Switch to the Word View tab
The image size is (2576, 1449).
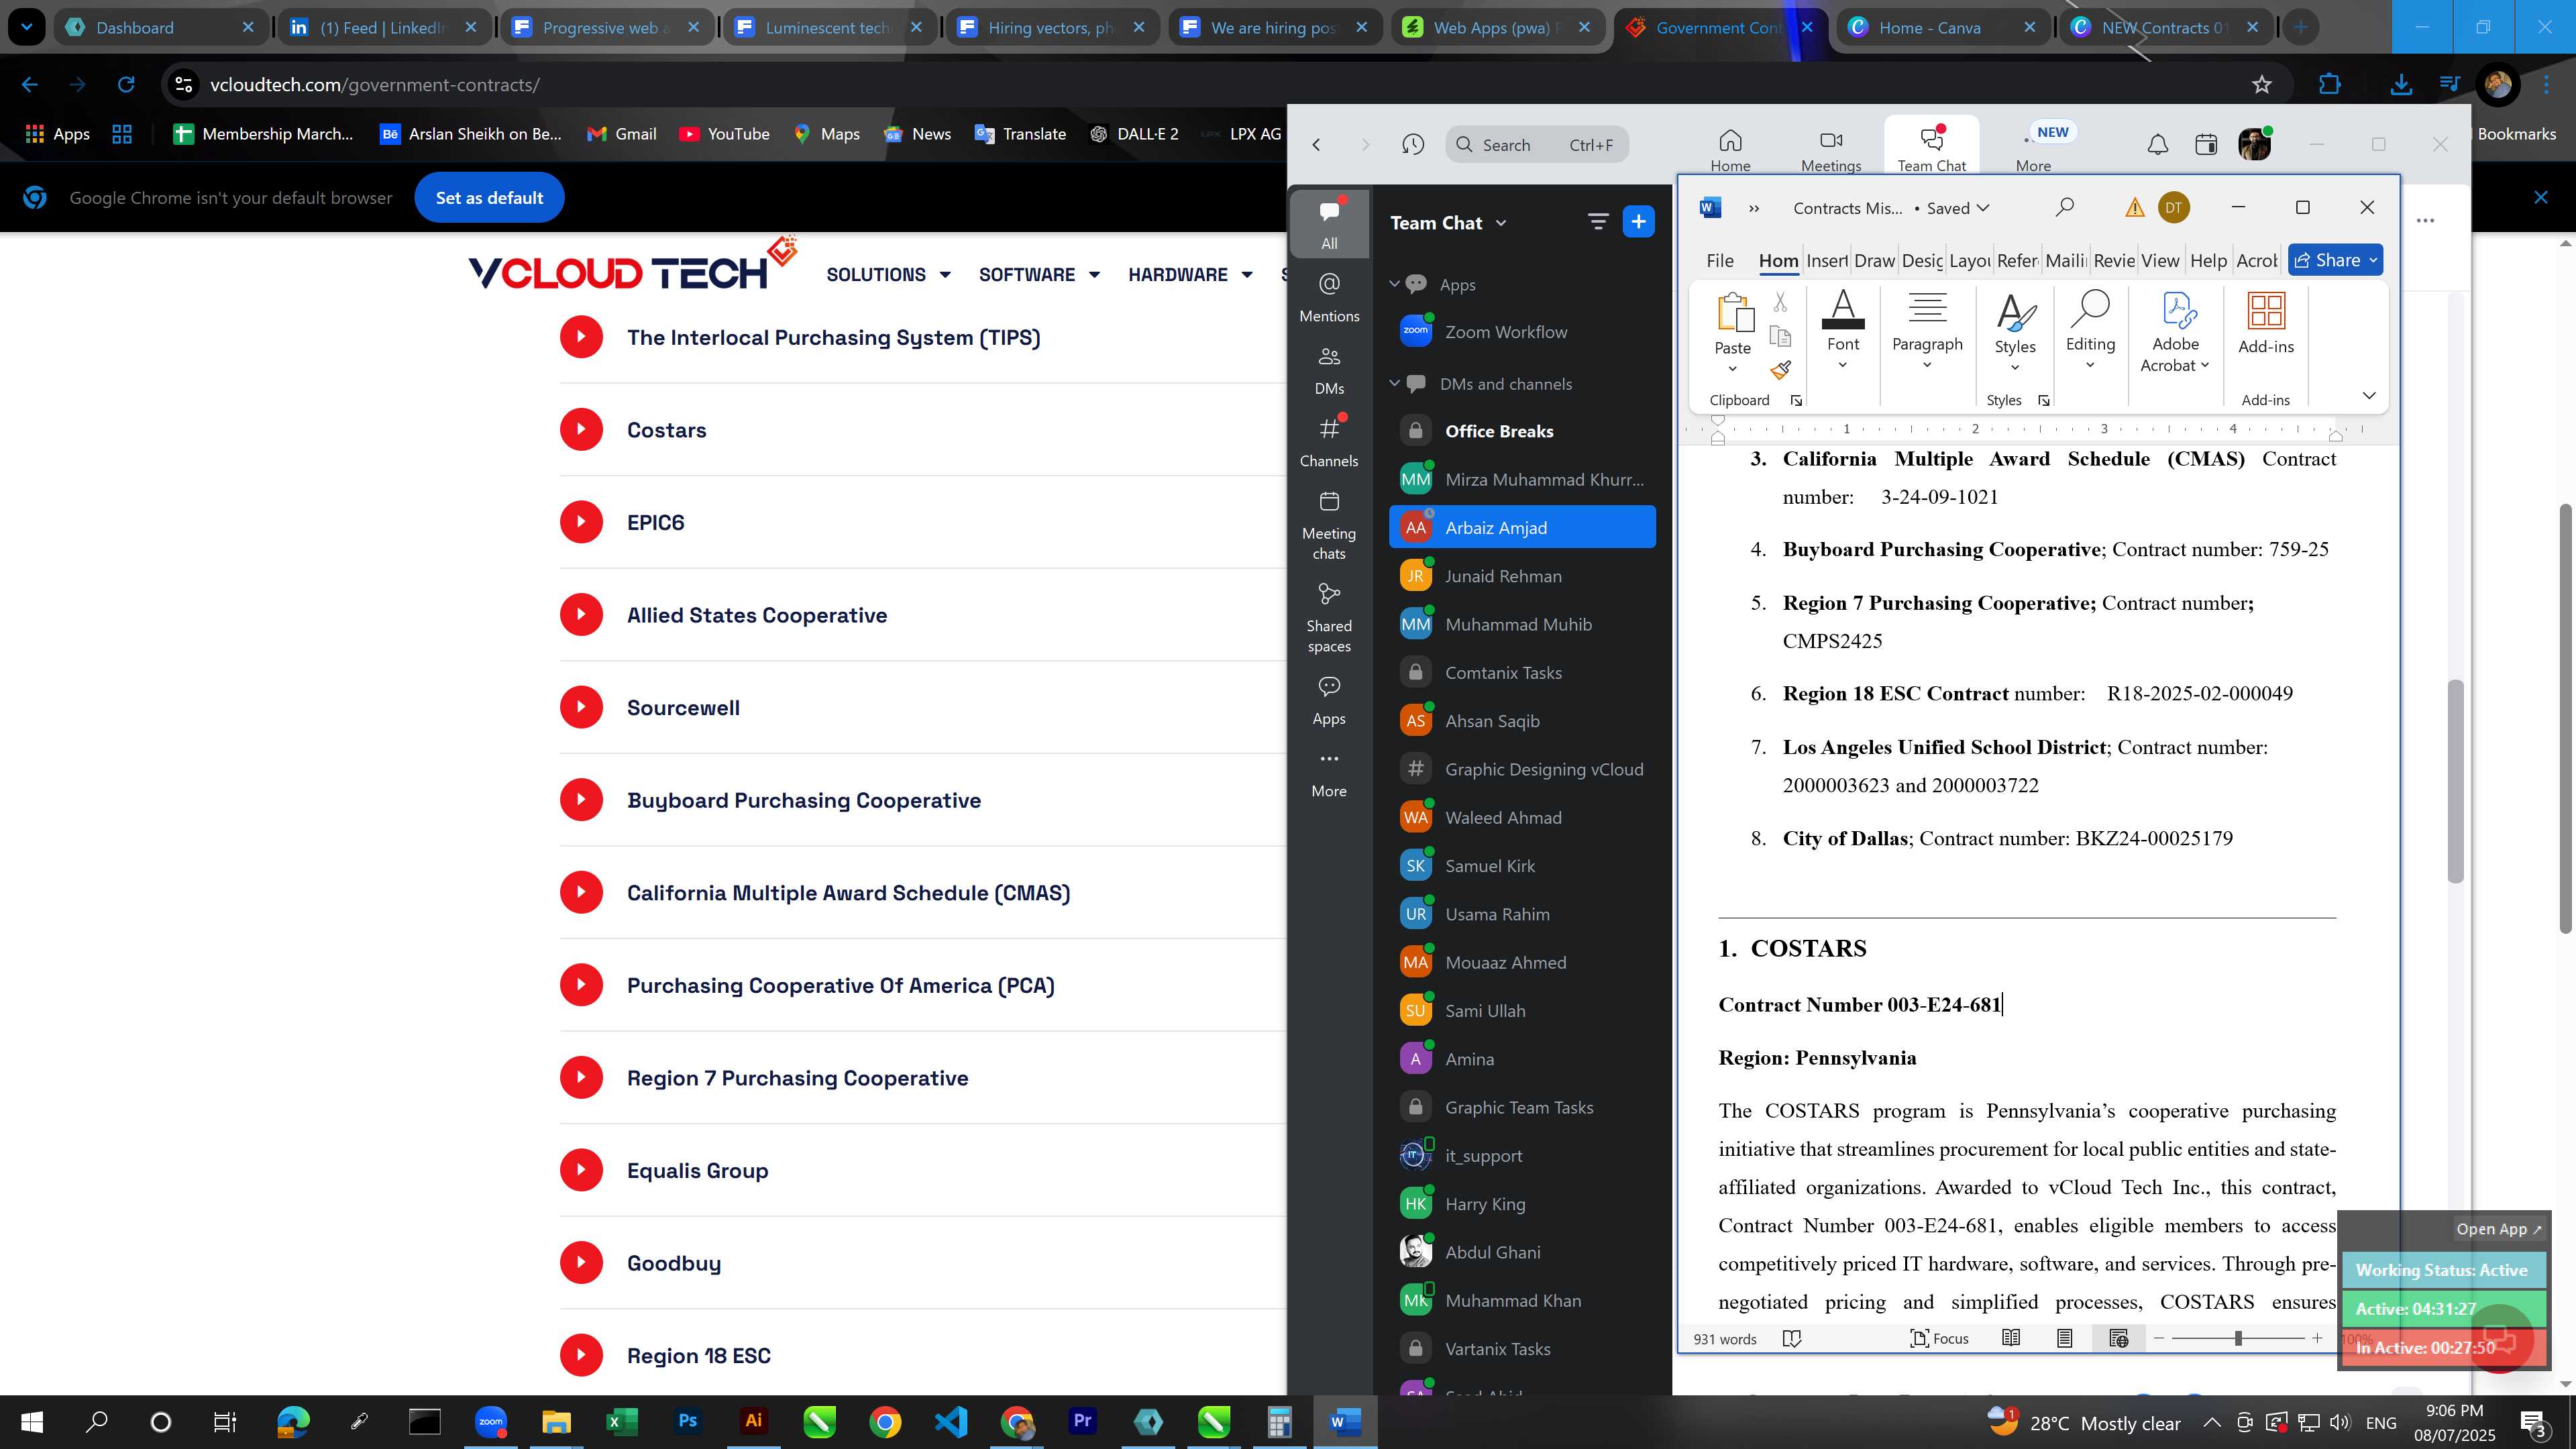(x=2160, y=260)
